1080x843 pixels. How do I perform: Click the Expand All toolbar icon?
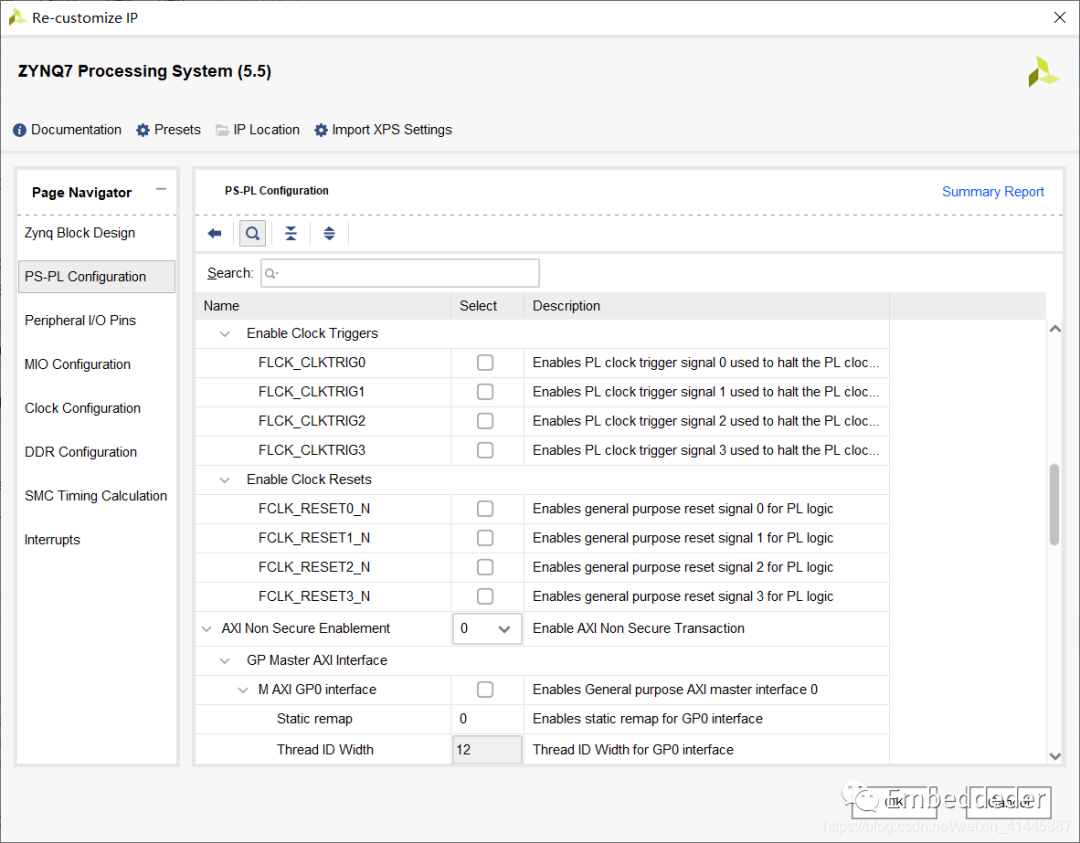[x=329, y=233]
